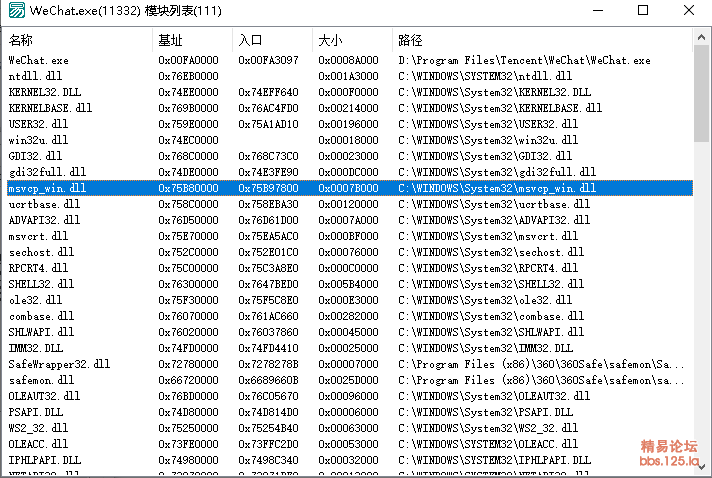Click base address 0x00FA0000

[x=188, y=60]
